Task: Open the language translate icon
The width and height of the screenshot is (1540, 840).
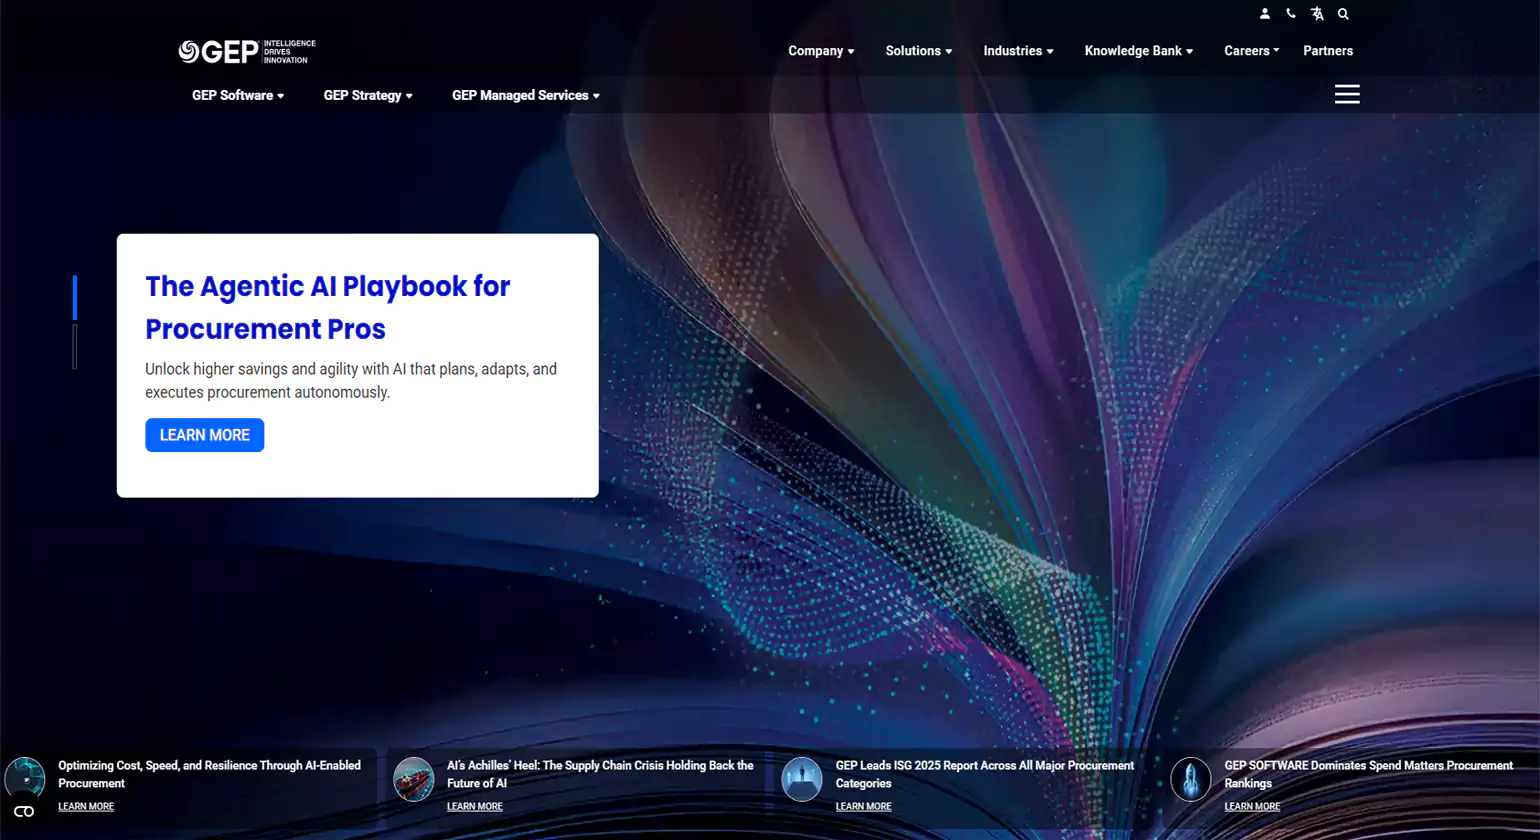Action: [x=1317, y=14]
